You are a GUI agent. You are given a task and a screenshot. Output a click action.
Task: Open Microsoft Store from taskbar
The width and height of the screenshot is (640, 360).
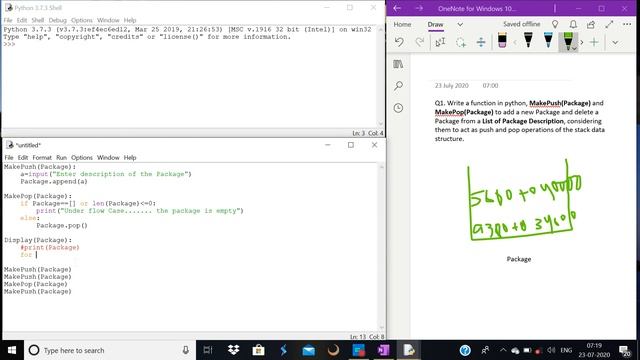[258, 350]
